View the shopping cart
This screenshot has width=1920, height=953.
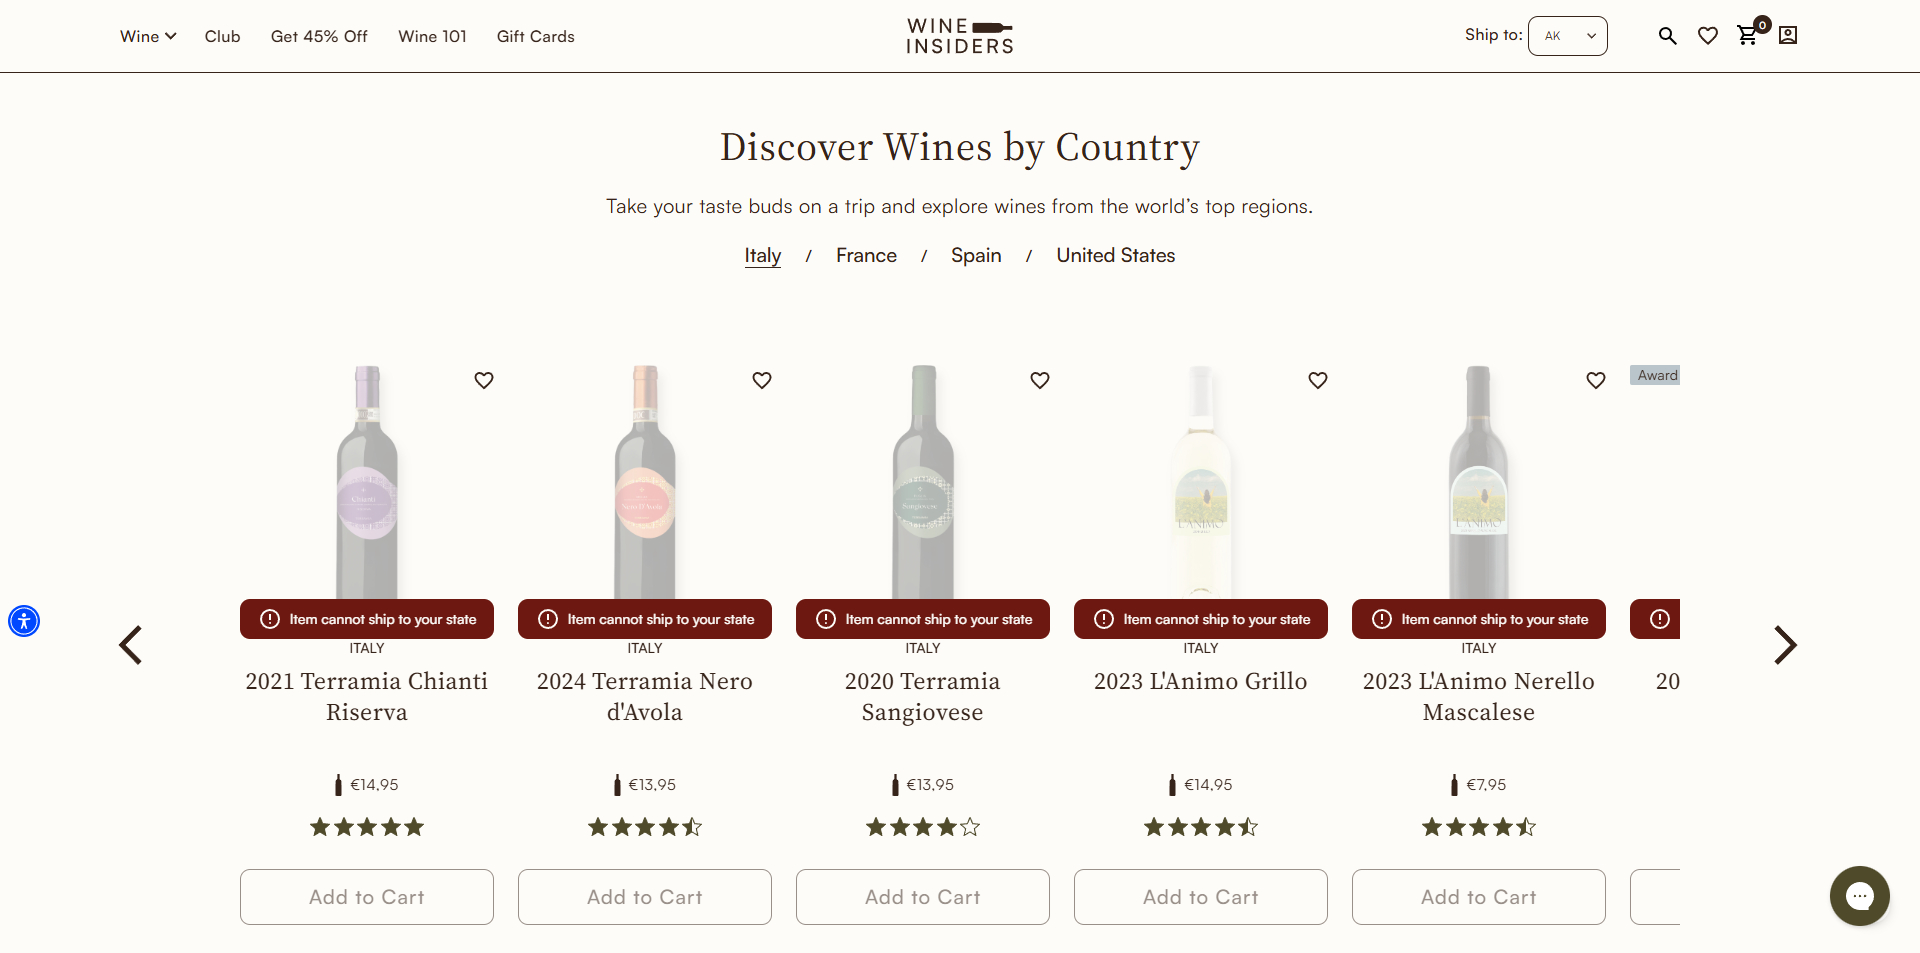pyautogui.click(x=1748, y=36)
